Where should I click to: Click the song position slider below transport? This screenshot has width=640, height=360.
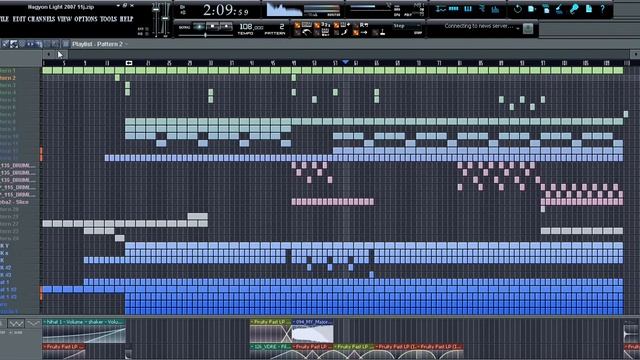click(205, 35)
